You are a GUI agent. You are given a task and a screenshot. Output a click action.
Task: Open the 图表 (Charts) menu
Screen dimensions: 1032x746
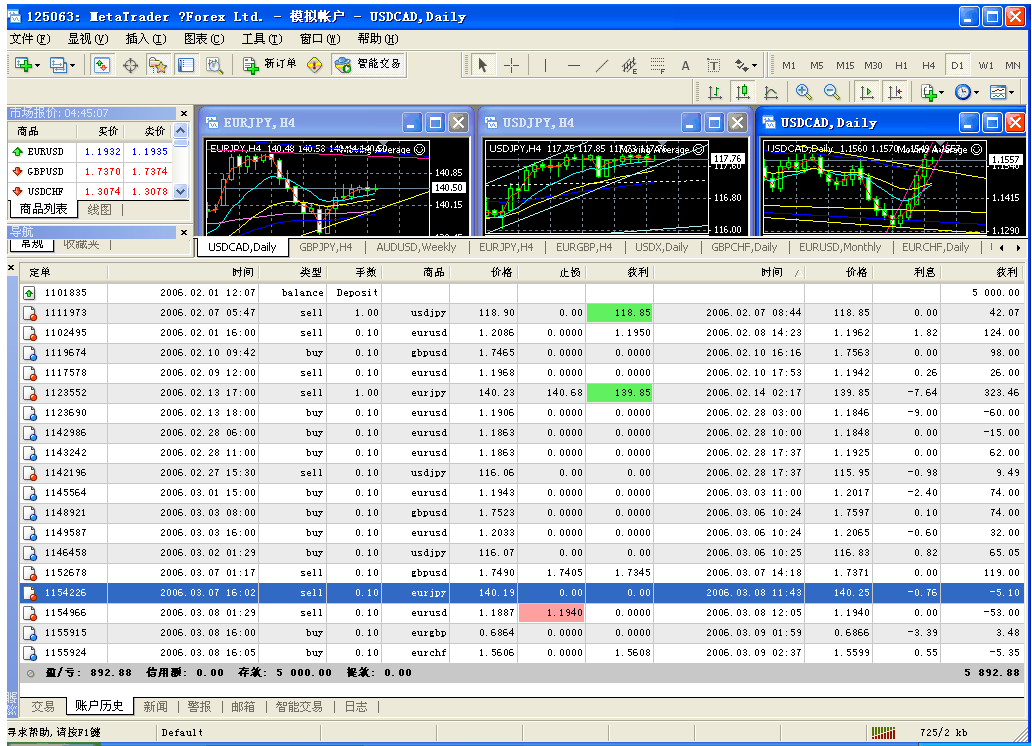[204, 39]
